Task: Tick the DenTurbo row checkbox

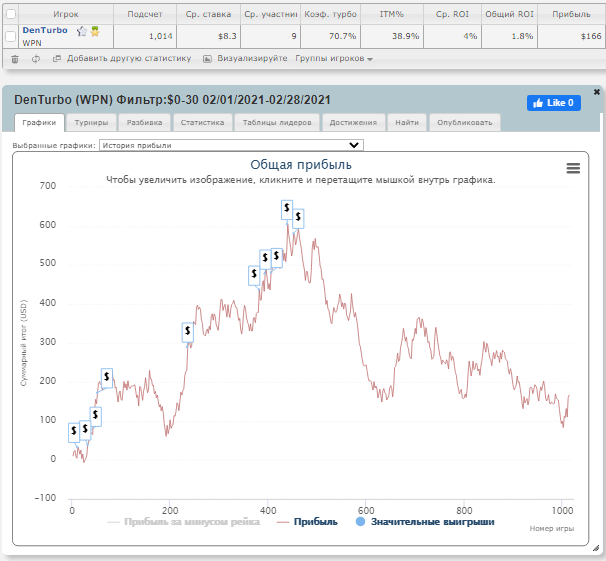Action: click(x=11, y=36)
